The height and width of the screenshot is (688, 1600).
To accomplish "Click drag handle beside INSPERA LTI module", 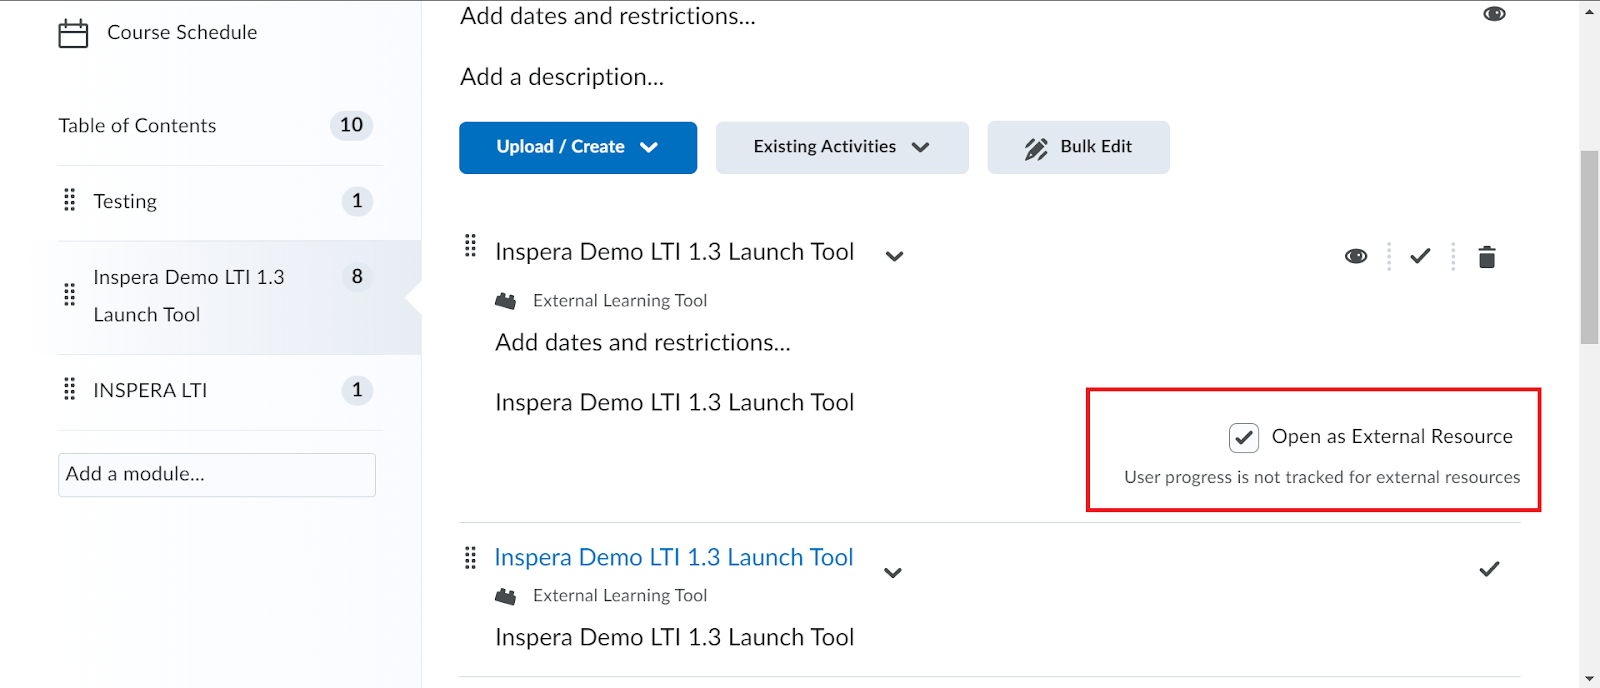I will coord(69,389).
